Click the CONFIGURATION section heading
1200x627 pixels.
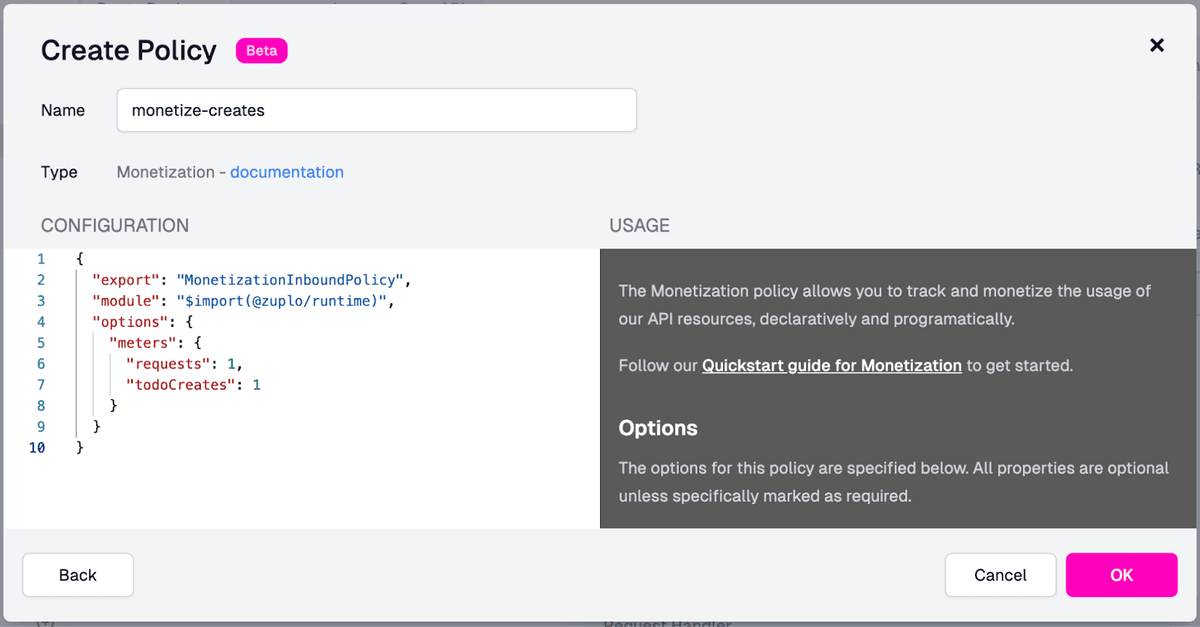[115, 226]
